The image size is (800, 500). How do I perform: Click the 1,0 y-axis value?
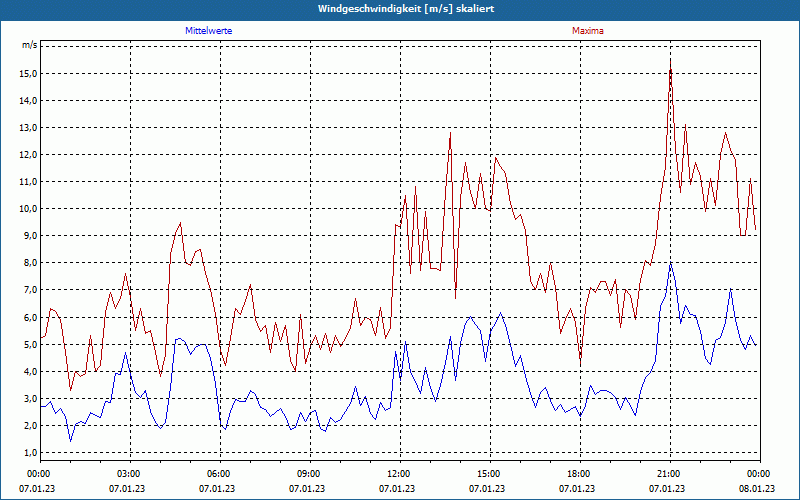pos(30,453)
